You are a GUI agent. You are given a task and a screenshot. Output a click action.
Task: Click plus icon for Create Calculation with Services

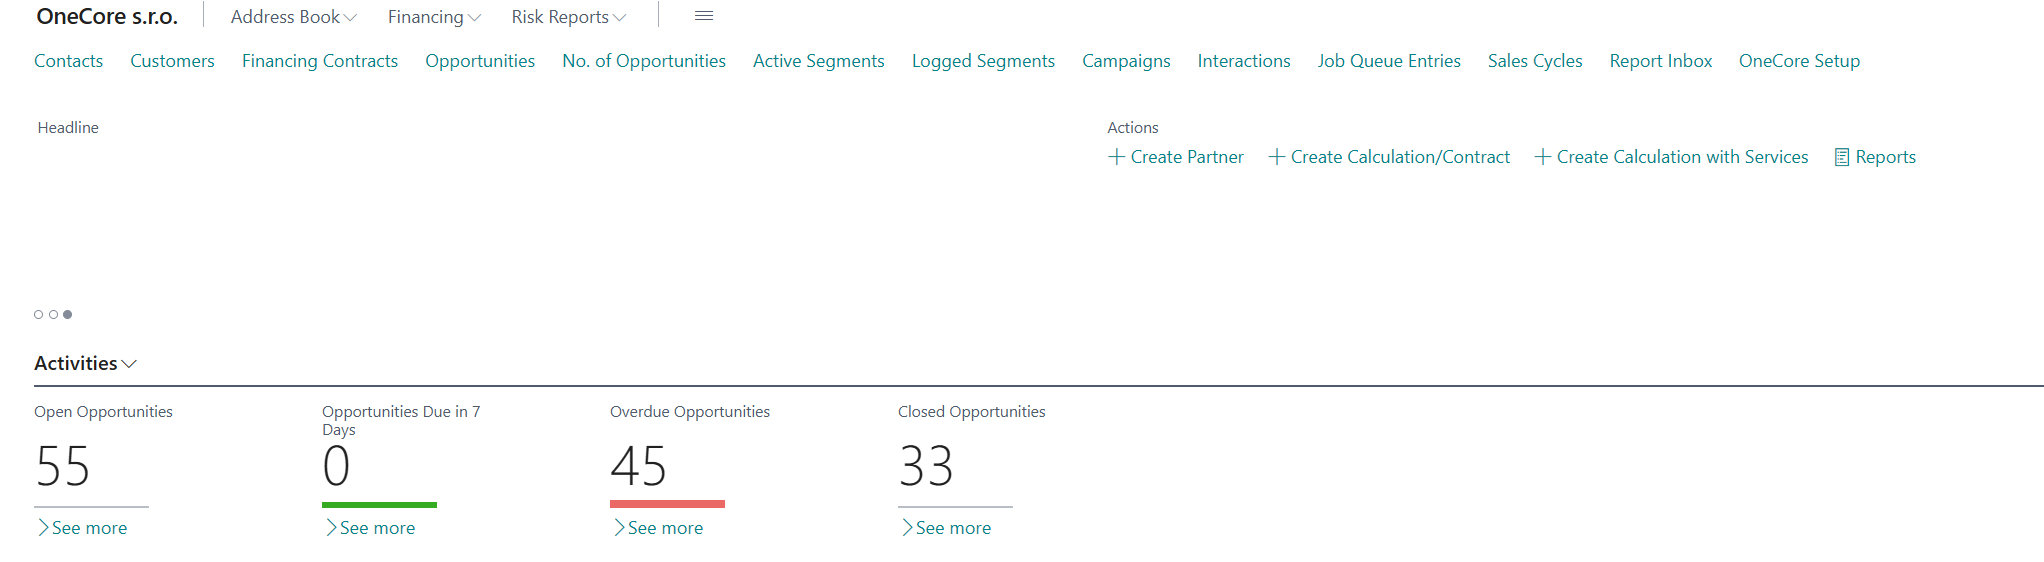pos(1543,157)
